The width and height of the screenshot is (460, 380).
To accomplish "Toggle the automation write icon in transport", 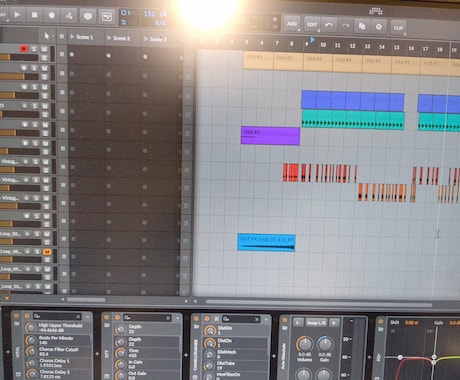I will [x=69, y=16].
